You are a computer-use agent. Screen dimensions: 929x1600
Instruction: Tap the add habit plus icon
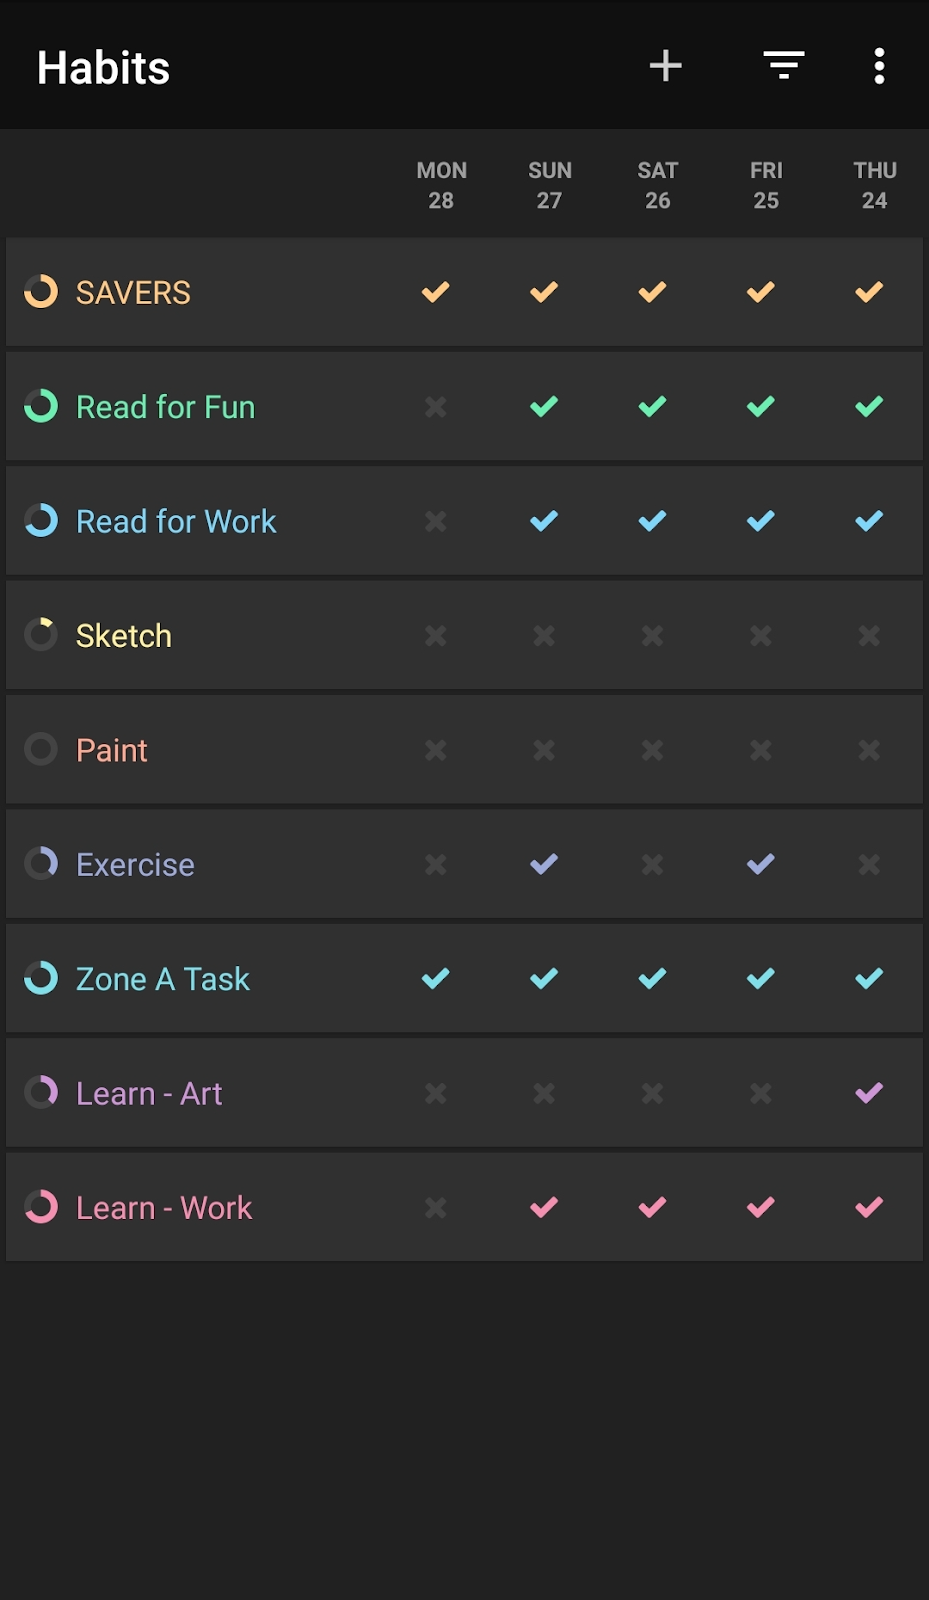665,67
